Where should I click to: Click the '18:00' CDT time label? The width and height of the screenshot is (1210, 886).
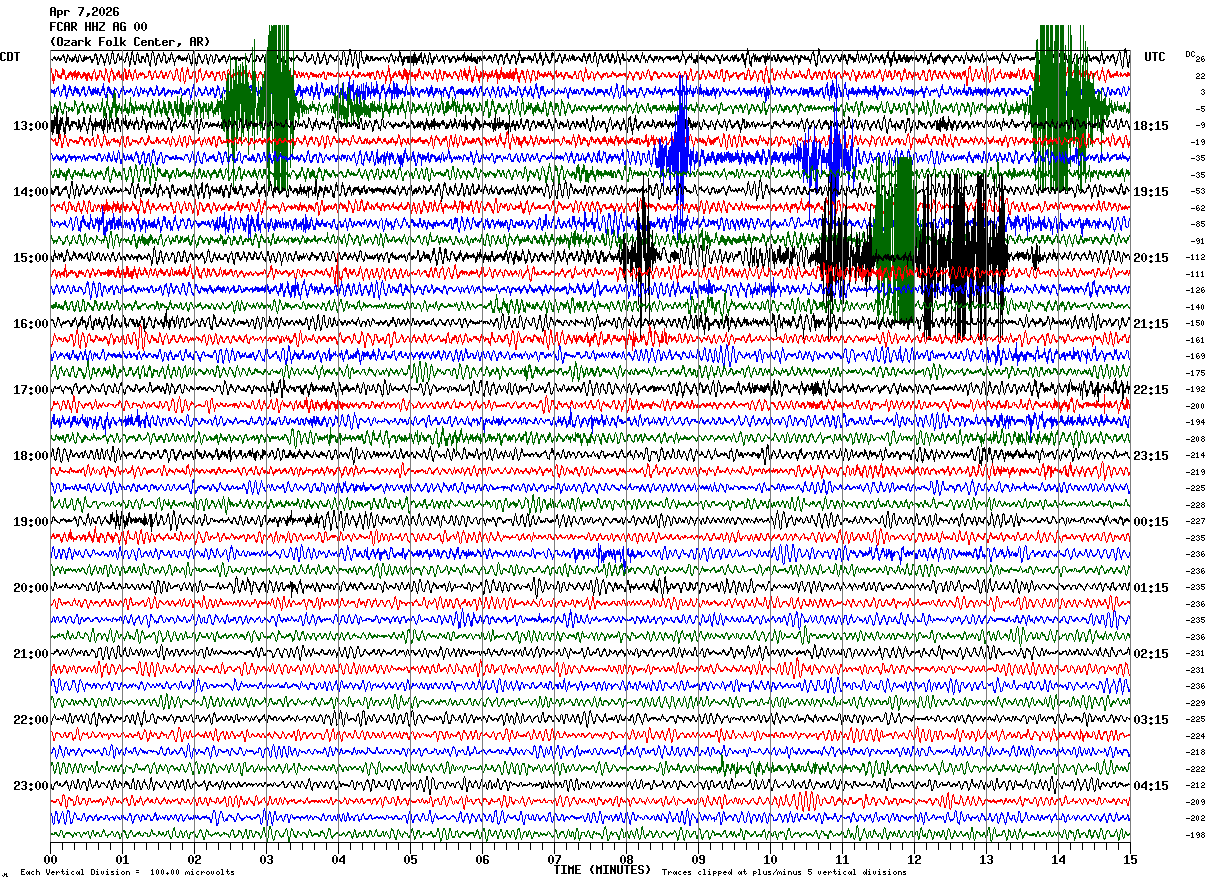point(30,456)
